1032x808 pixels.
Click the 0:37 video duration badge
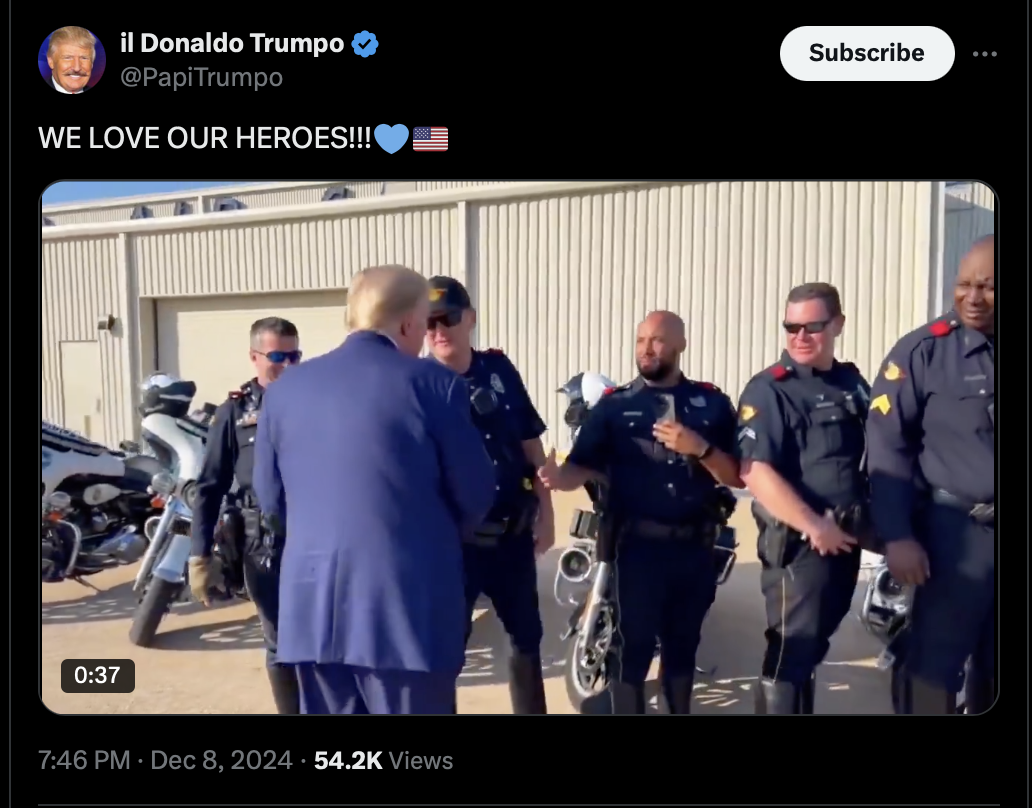(97, 675)
